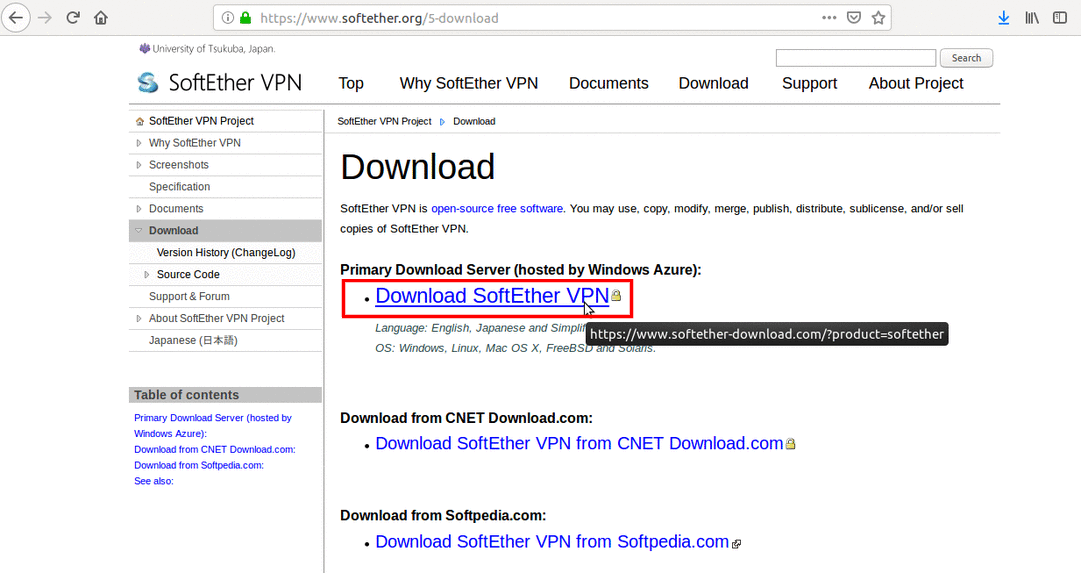Viewport: 1081px width, 573px height.
Task: Focus the site search text field
Action: click(x=856, y=58)
